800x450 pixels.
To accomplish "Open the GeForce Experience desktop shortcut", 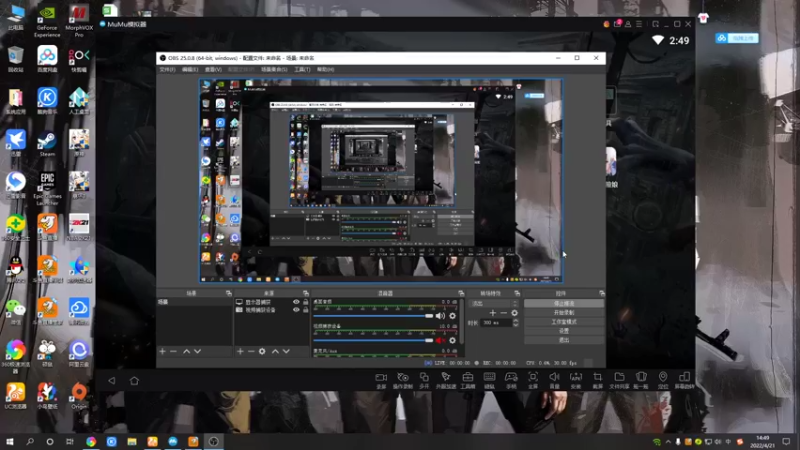I will tap(47, 21).
